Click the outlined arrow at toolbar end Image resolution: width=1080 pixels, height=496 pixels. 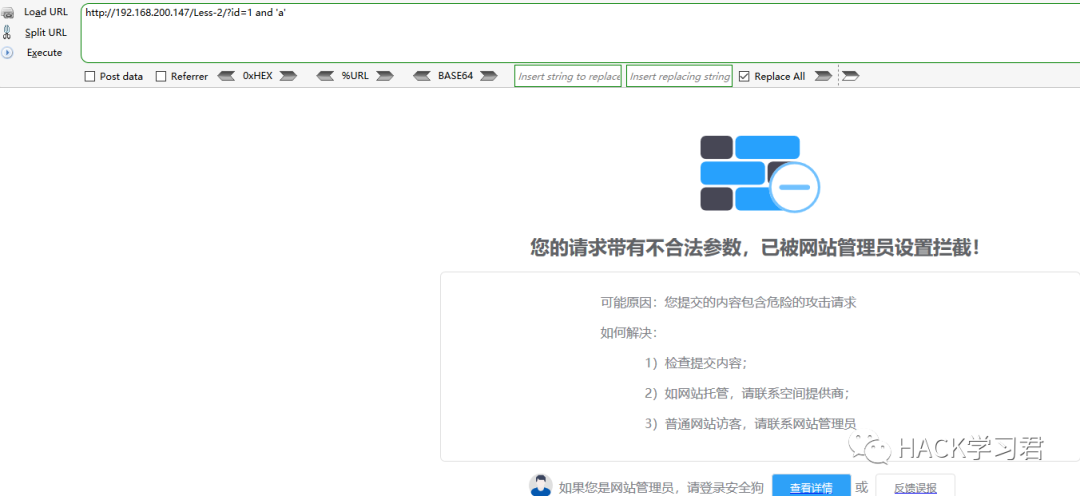[x=851, y=76]
